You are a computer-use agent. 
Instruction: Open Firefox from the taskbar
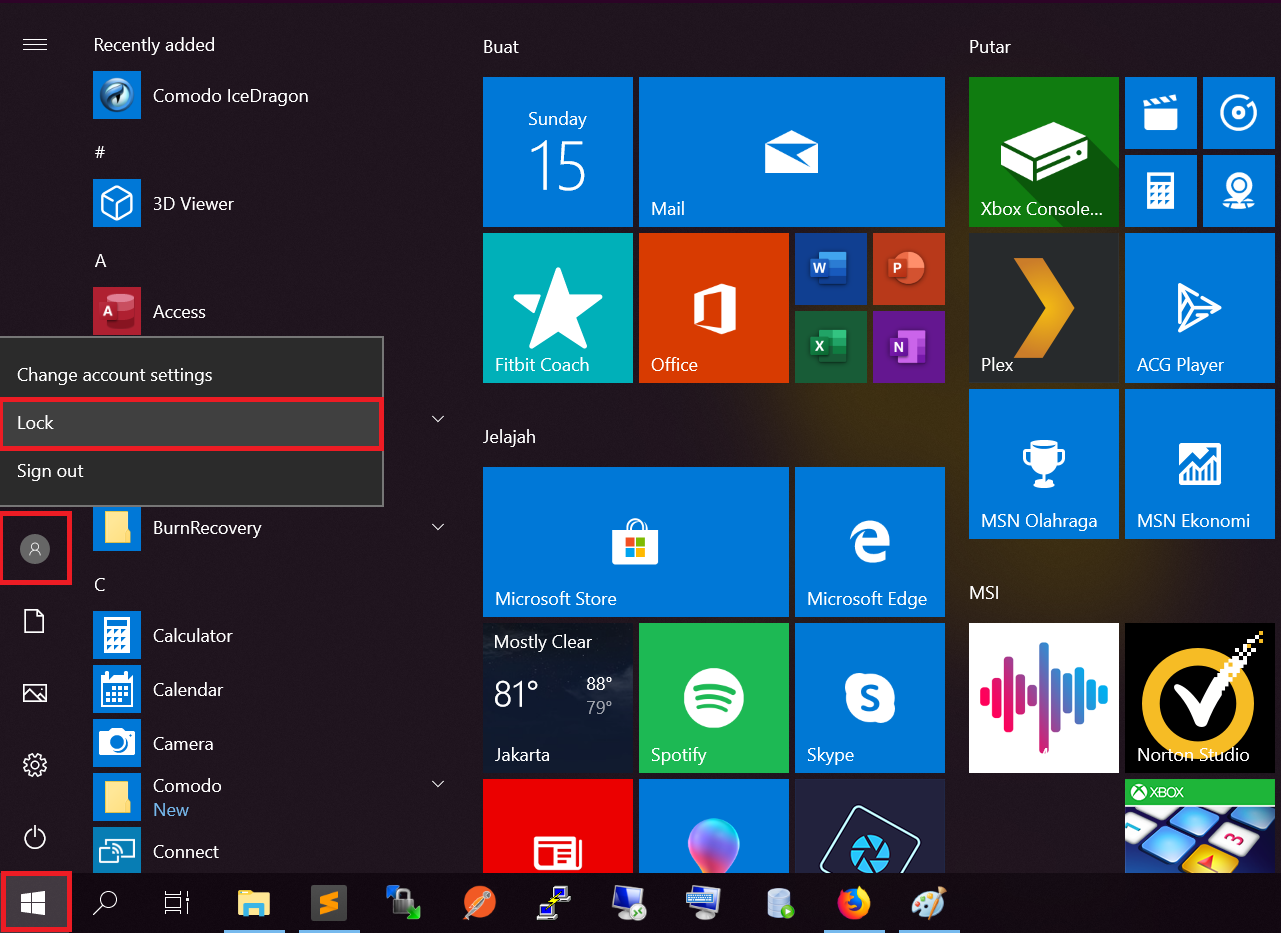853,903
